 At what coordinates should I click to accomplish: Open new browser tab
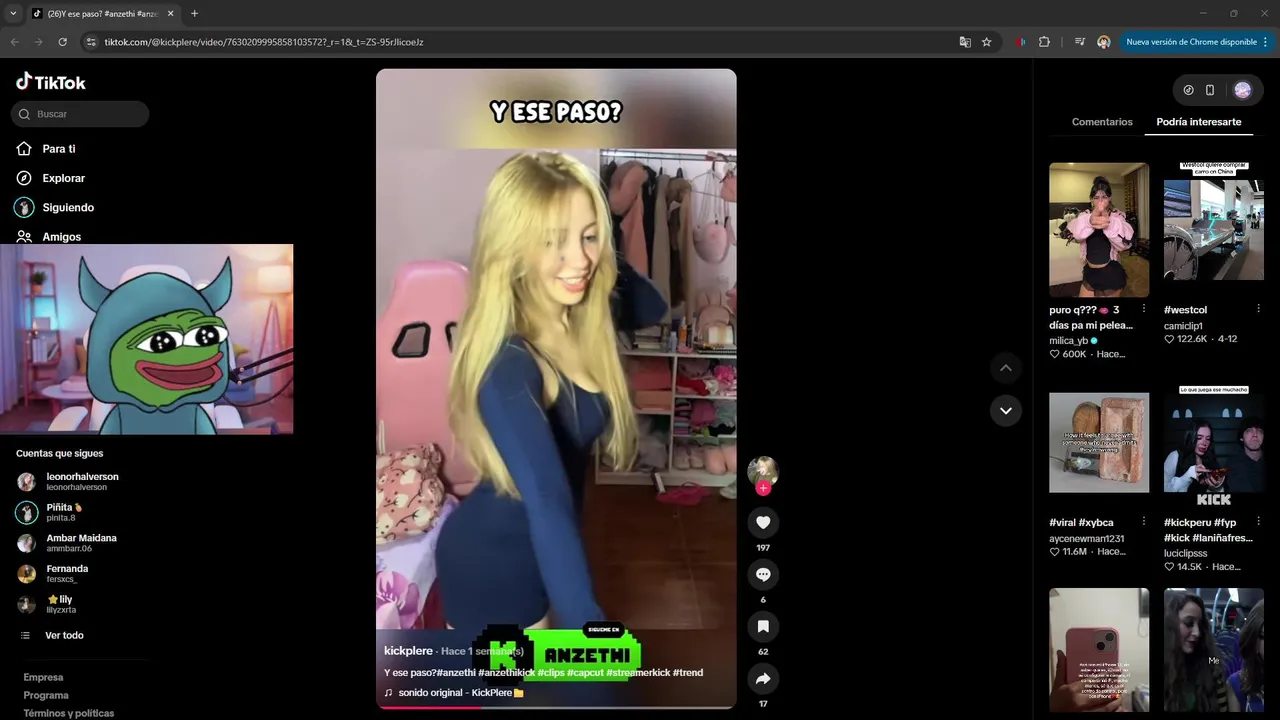pyautogui.click(x=194, y=13)
